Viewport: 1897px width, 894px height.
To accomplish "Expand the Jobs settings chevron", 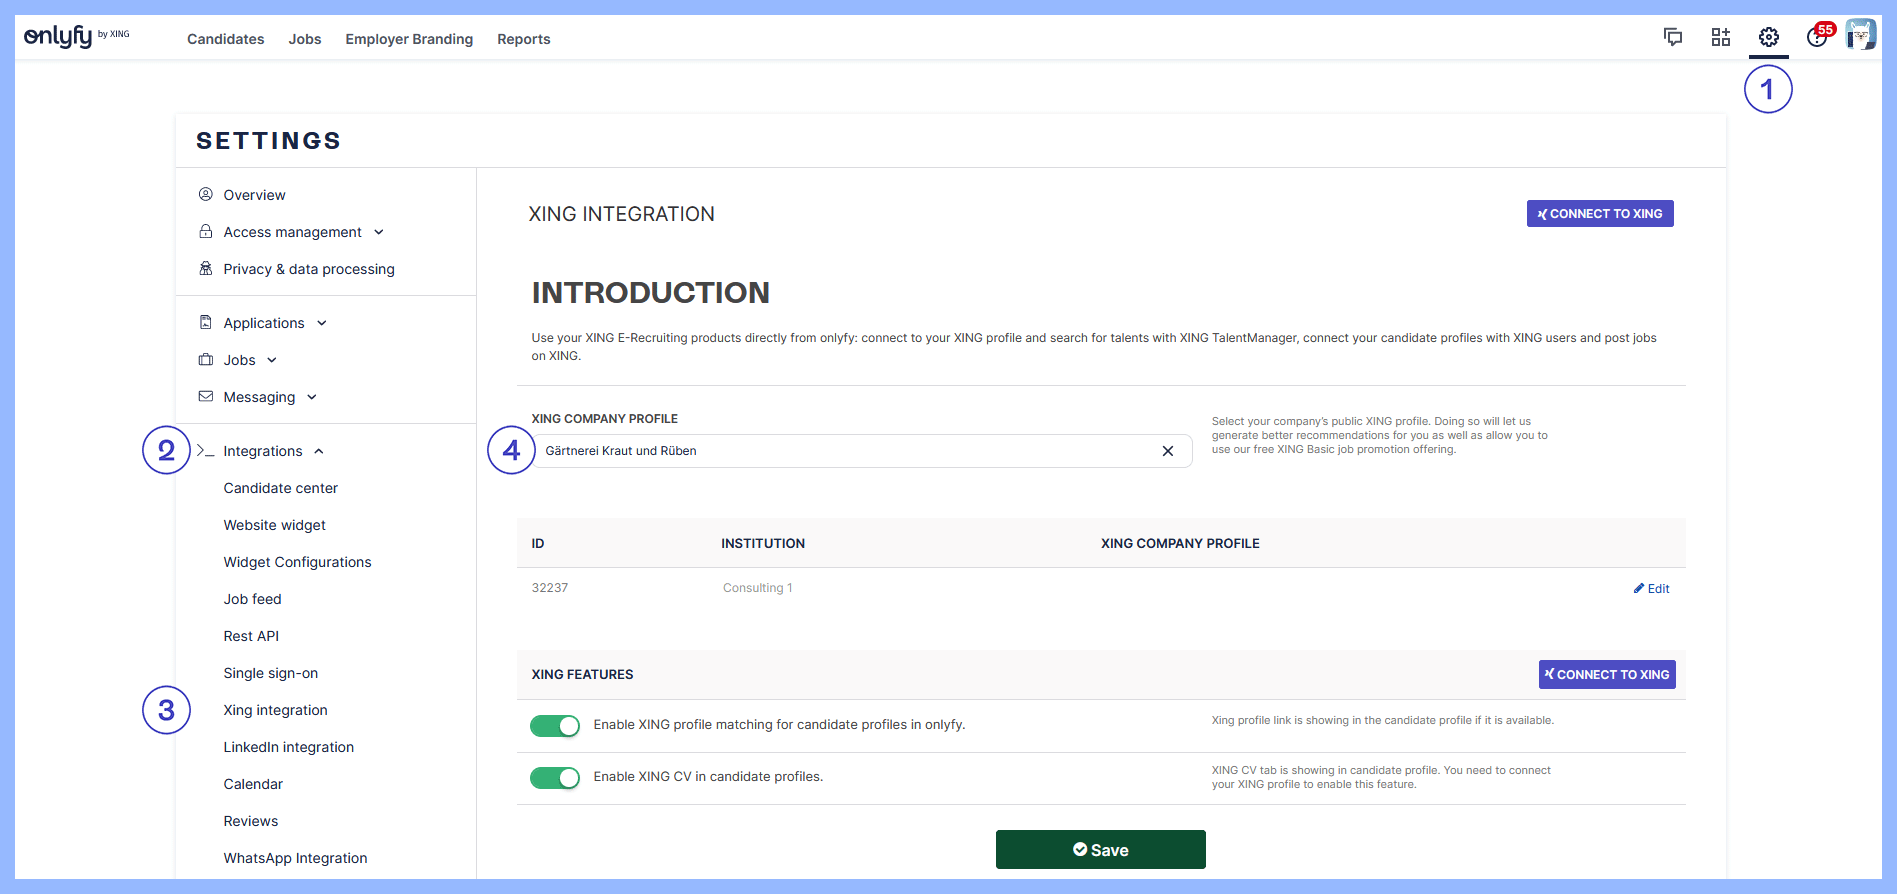I will tap(272, 360).
